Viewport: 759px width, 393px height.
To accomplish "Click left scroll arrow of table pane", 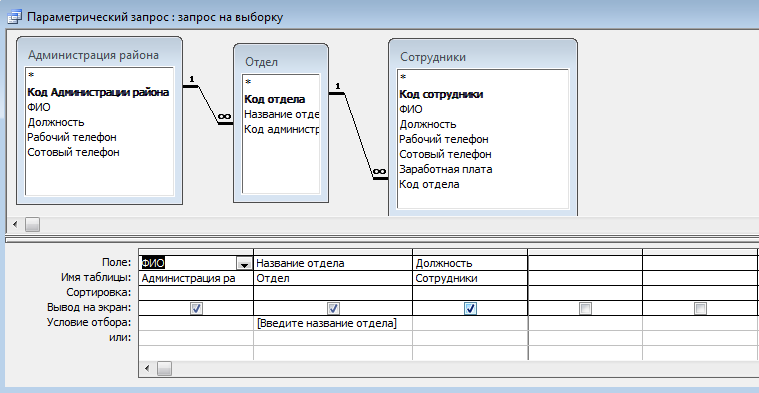I will pos(15,225).
